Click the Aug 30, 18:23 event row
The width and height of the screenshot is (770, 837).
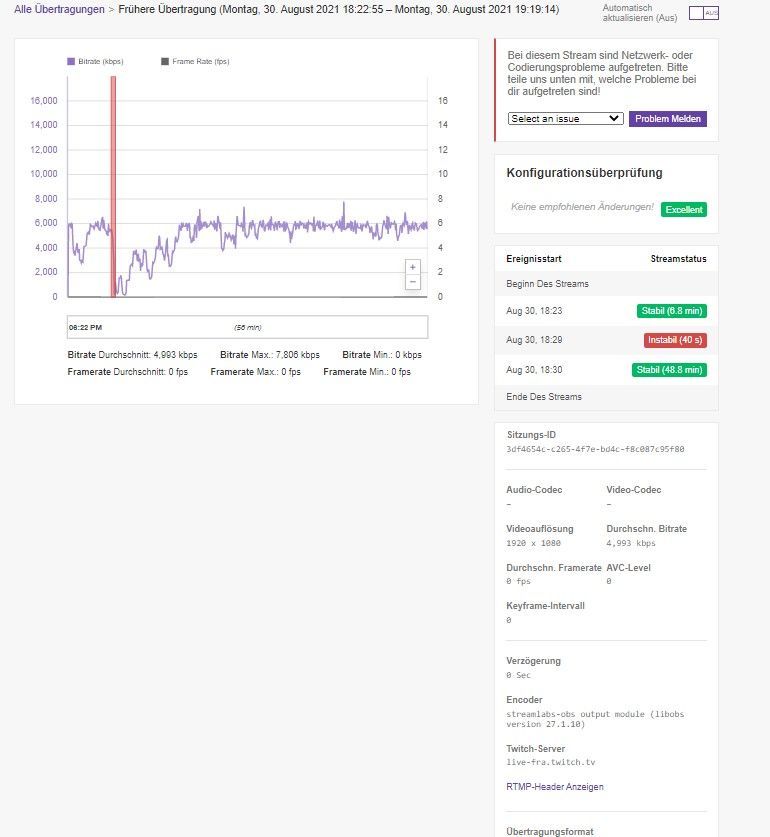(x=606, y=311)
